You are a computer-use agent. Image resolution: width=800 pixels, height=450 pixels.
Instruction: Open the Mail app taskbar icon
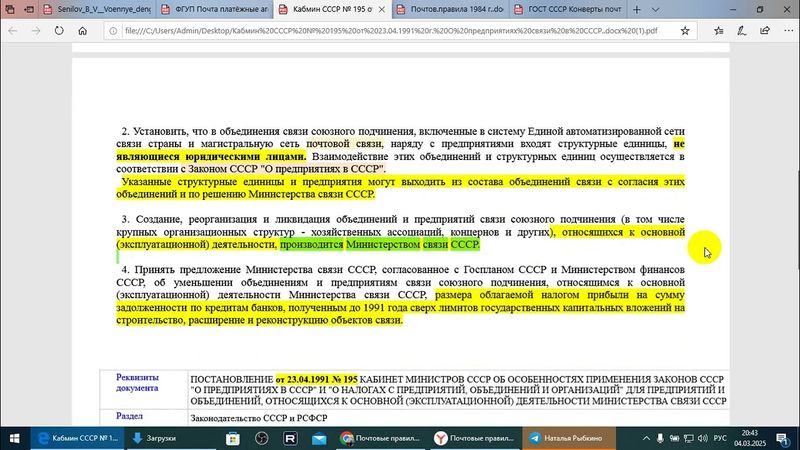[x=319, y=438]
